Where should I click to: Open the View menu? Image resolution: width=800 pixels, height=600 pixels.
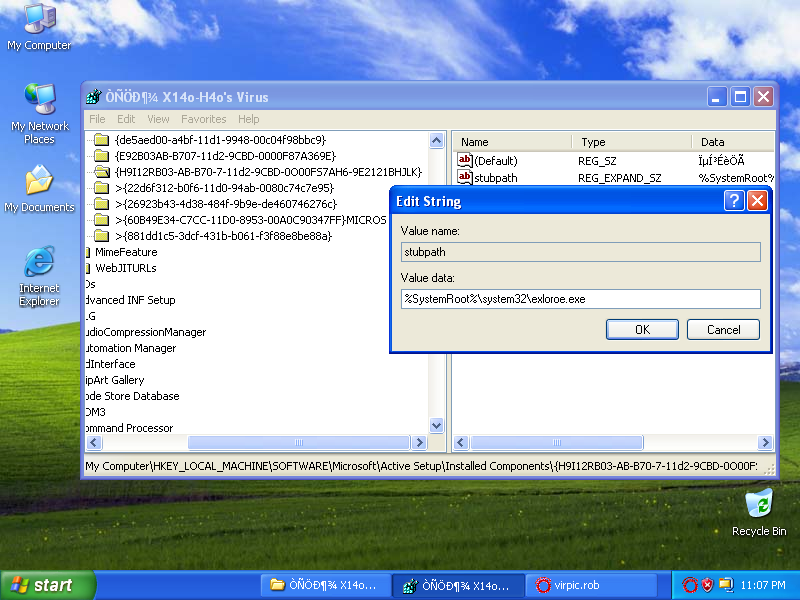point(158,119)
